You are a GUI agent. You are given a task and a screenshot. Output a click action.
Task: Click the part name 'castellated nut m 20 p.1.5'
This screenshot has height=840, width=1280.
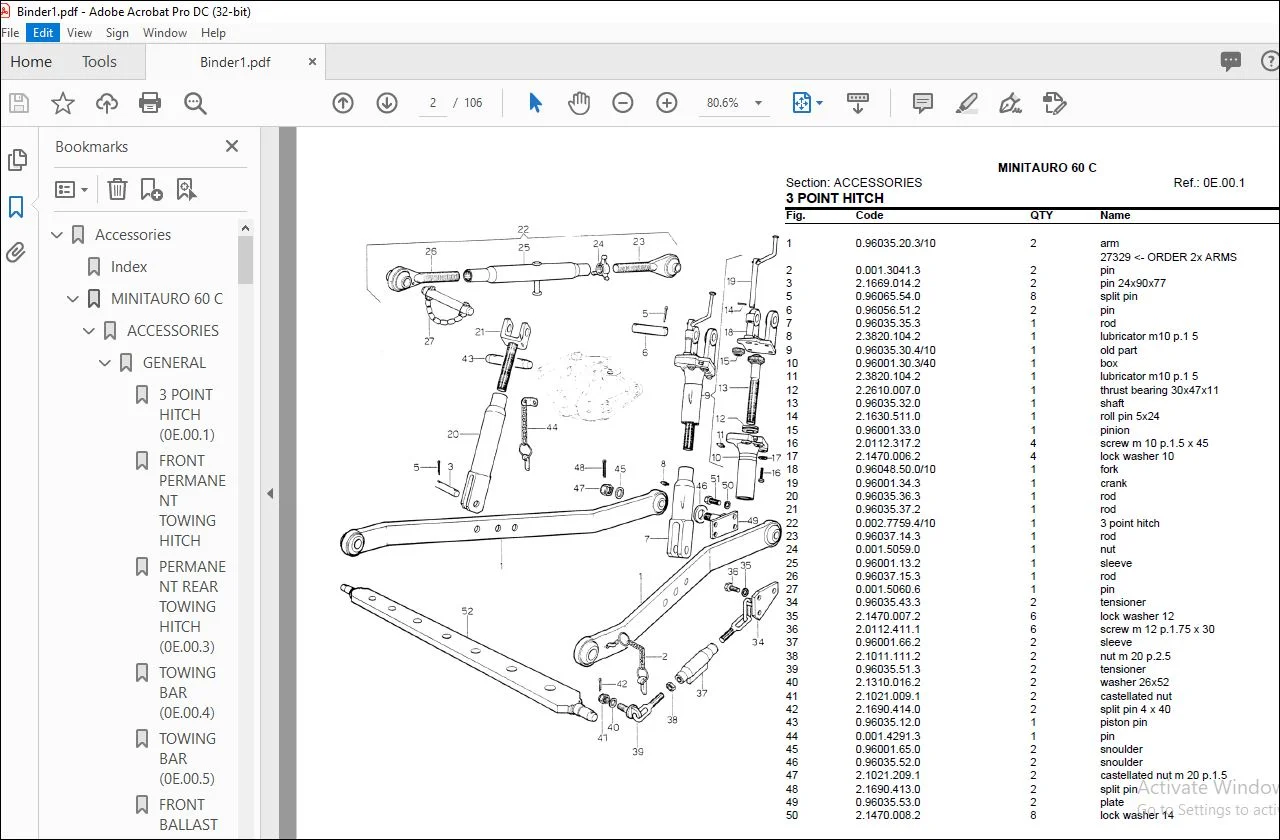[x=1163, y=776]
